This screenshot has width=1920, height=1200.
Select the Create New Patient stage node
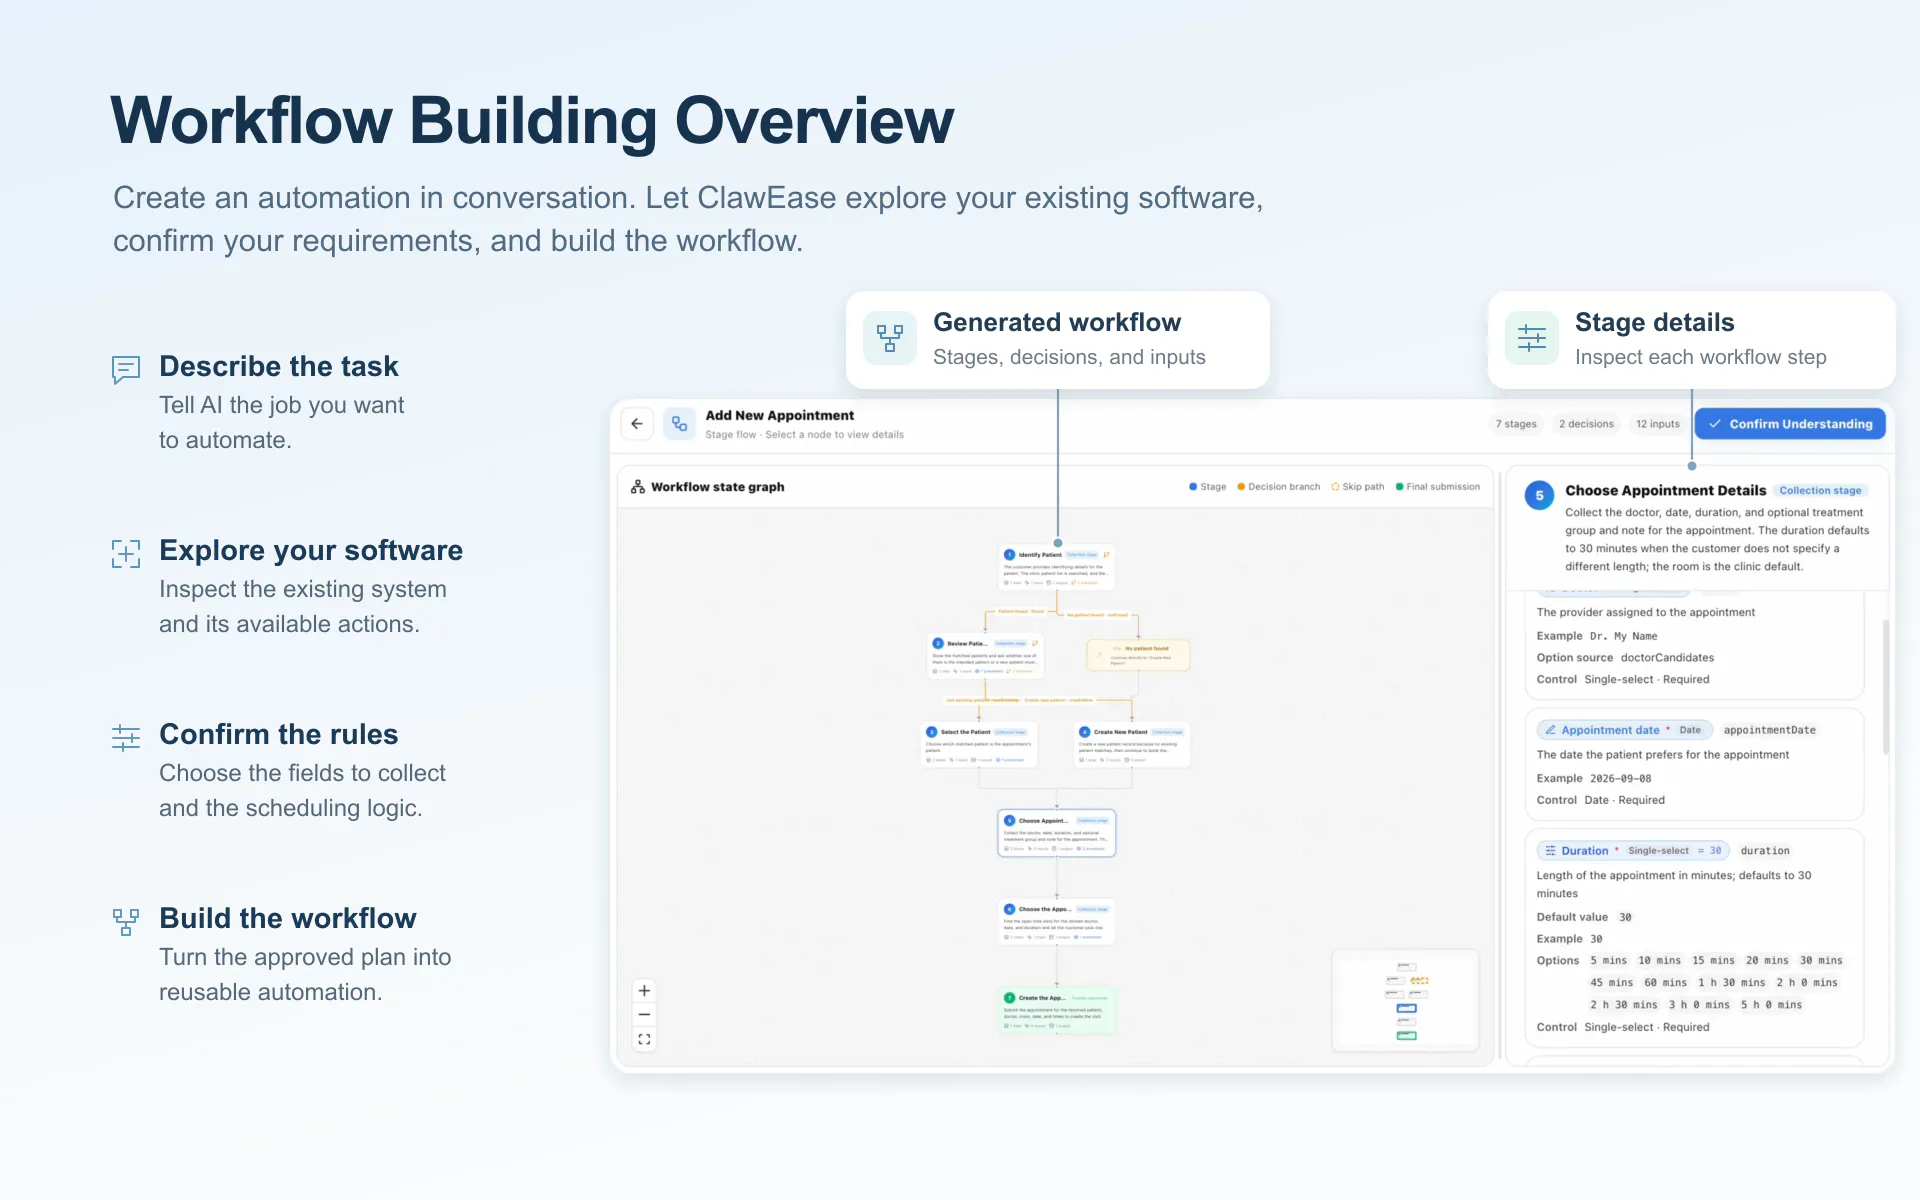click(1132, 745)
